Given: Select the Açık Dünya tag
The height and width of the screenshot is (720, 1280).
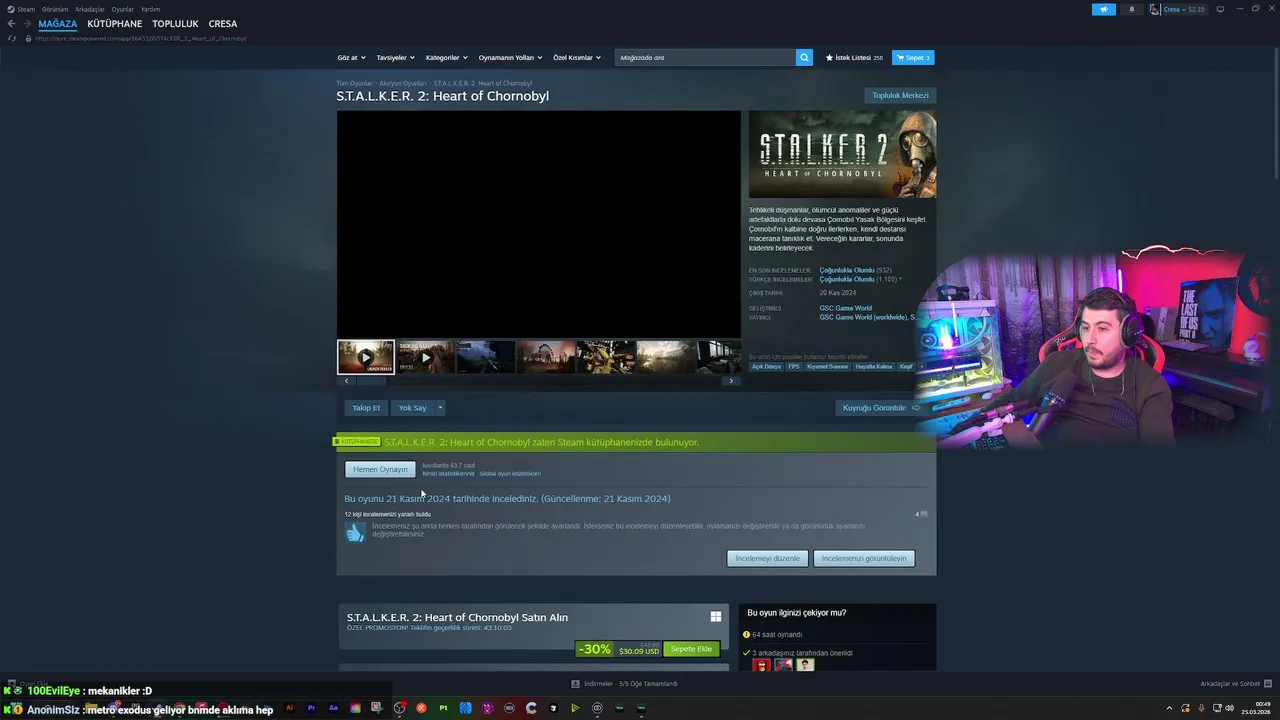Looking at the screenshot, I should click(766, 367).
